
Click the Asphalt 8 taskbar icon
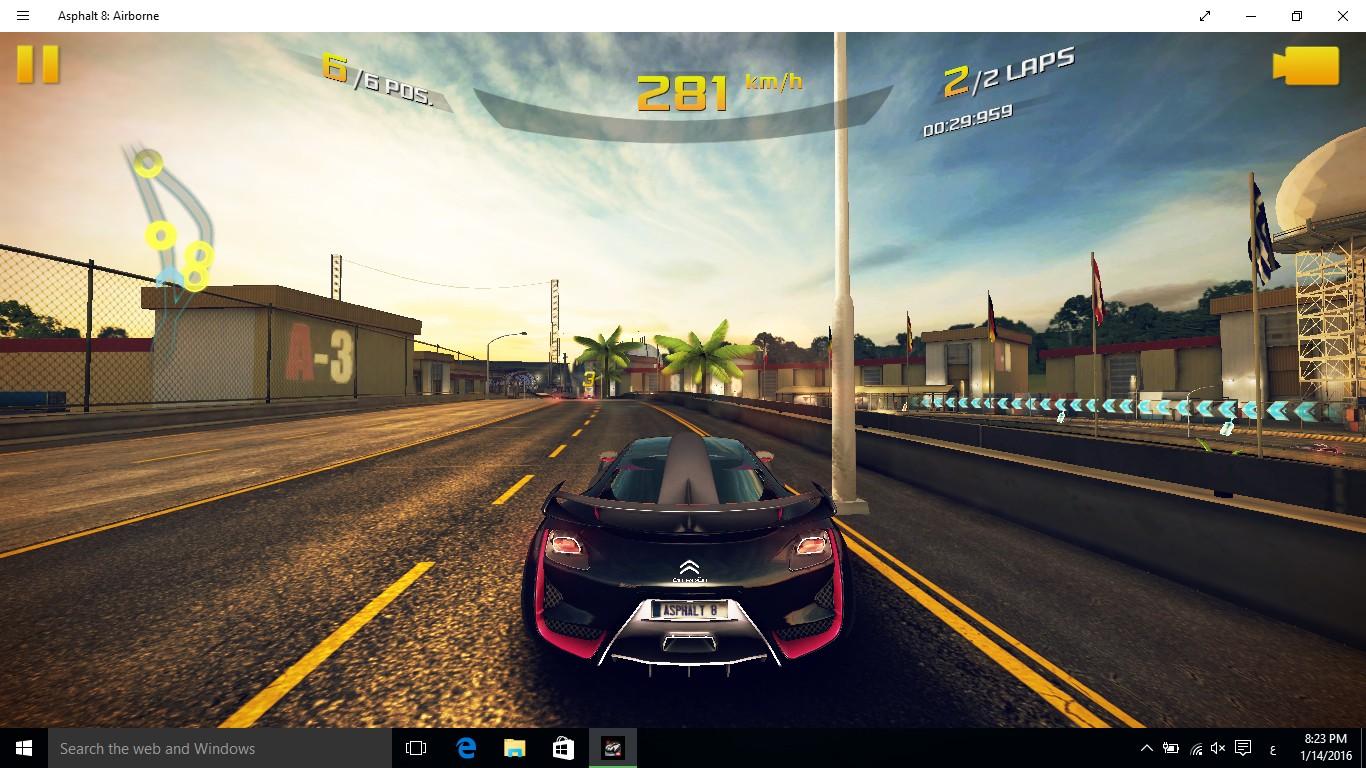point(612,748)
